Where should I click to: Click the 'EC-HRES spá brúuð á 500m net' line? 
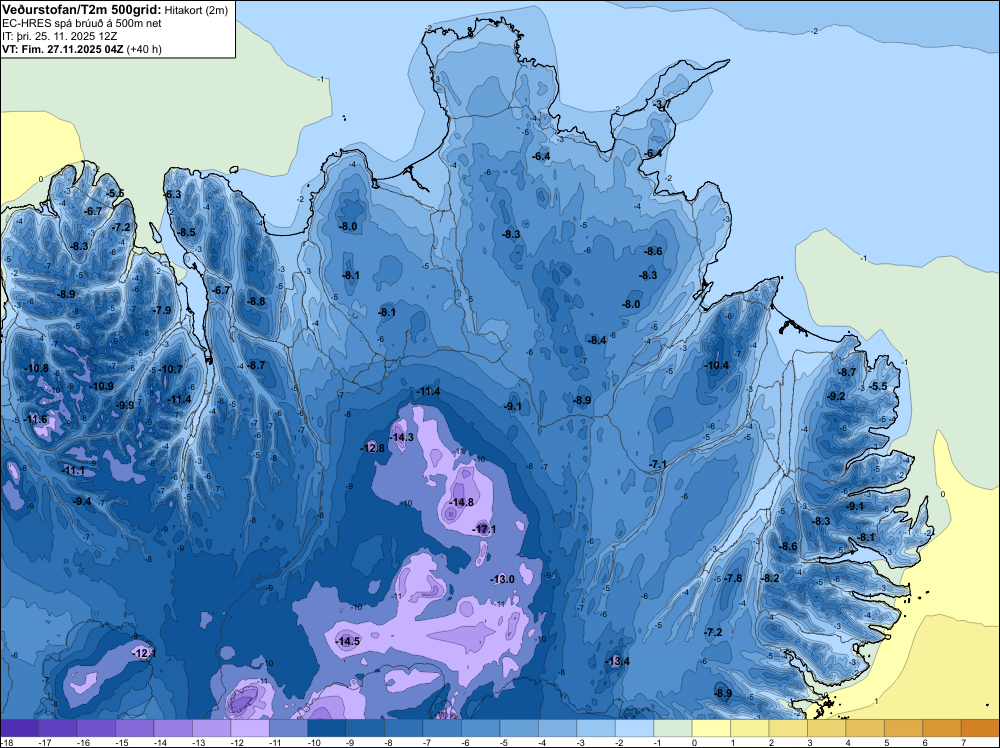[82, 23]
